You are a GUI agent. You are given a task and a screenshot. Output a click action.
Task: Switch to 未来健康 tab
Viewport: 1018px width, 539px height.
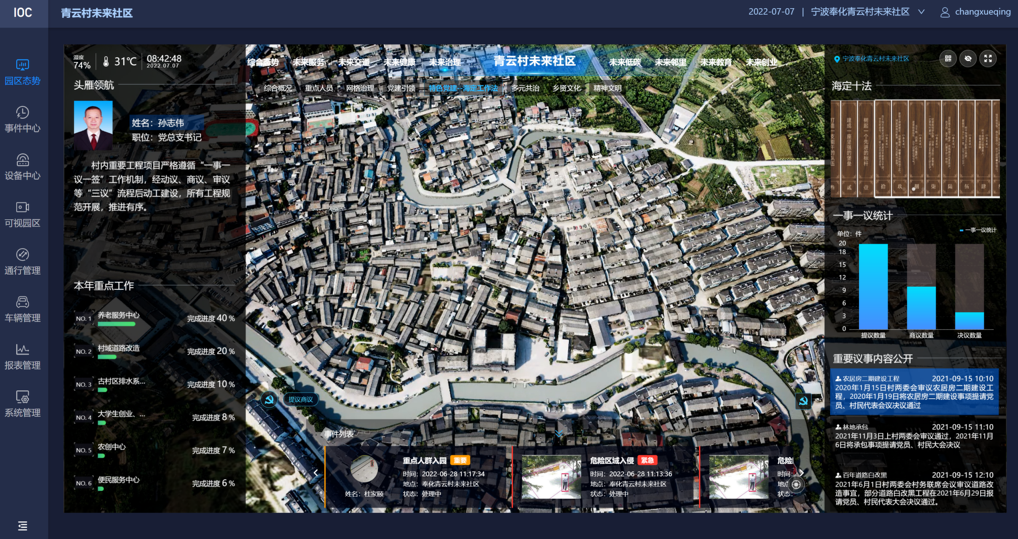tap(399, 62)
